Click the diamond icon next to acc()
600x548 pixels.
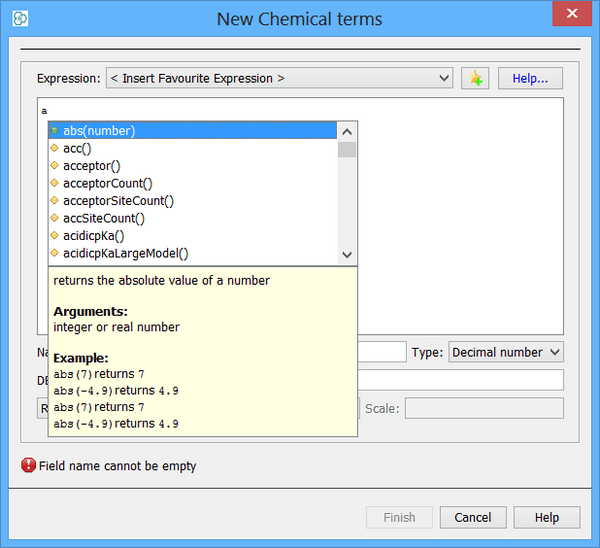(x=54, y=148)
